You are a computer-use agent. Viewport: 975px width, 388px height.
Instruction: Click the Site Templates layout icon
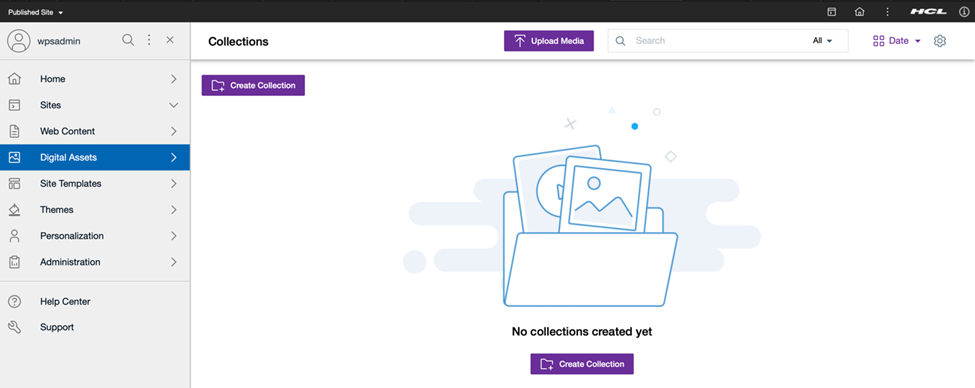14,183
